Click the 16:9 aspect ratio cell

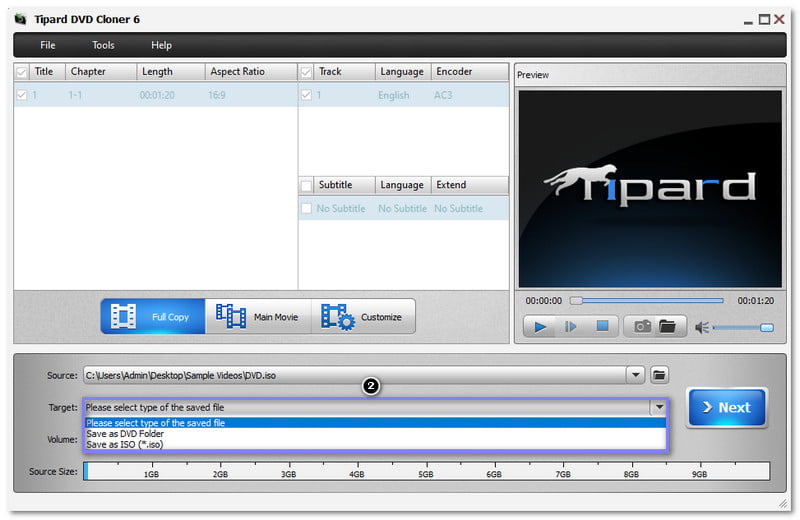click(217, 95)
